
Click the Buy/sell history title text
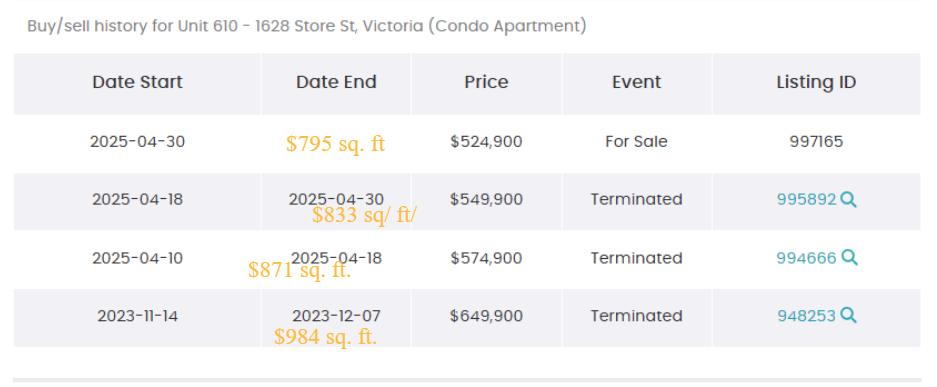(x=307, y=26)
